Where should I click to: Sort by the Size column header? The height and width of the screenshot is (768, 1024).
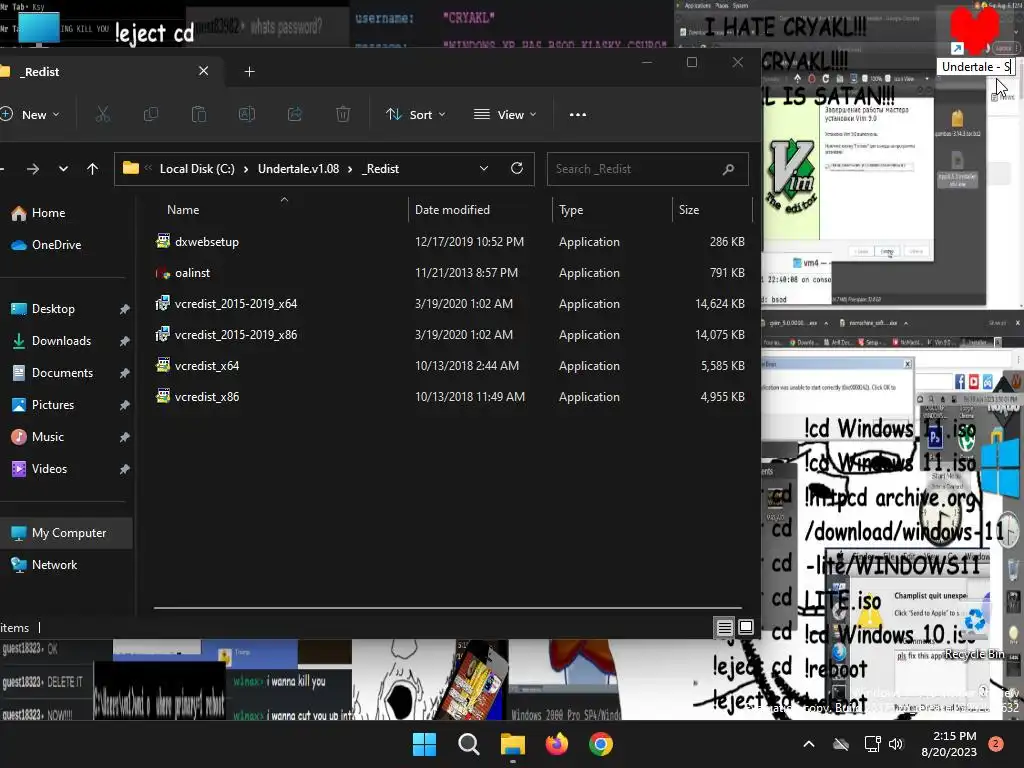tap(689, 210)
